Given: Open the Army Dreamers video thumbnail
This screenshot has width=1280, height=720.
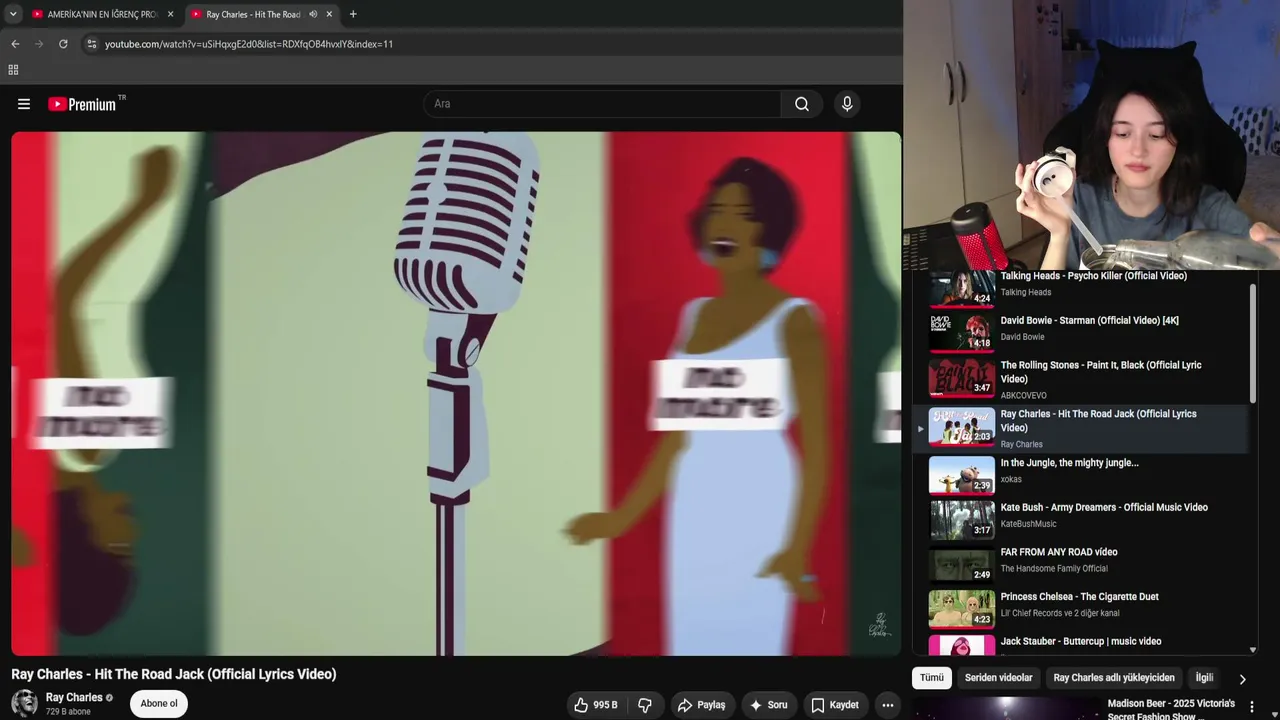Looking at the screenshot, I should [962, 520].
